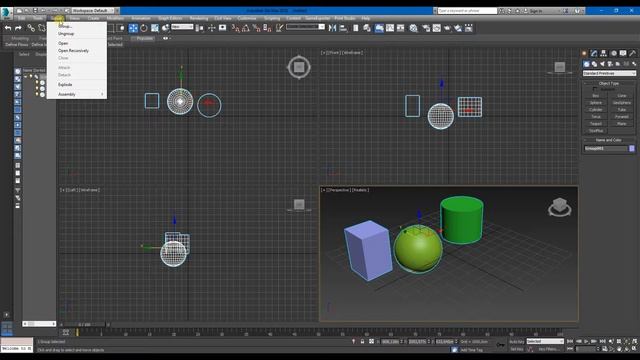The image size is (640, 360).
Task: Click the Cylinder primitive button
Action: pos(596,110)
